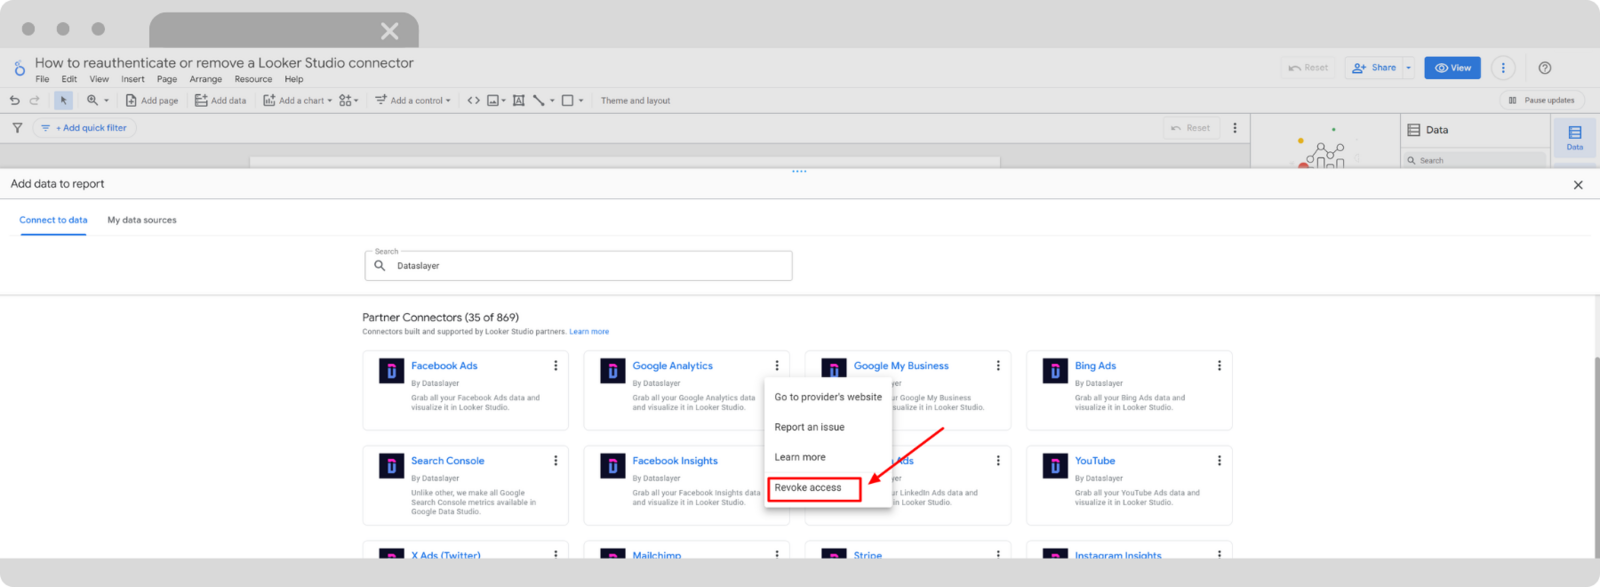
Task: Choose Report an issue menu item
Action: 828,427
